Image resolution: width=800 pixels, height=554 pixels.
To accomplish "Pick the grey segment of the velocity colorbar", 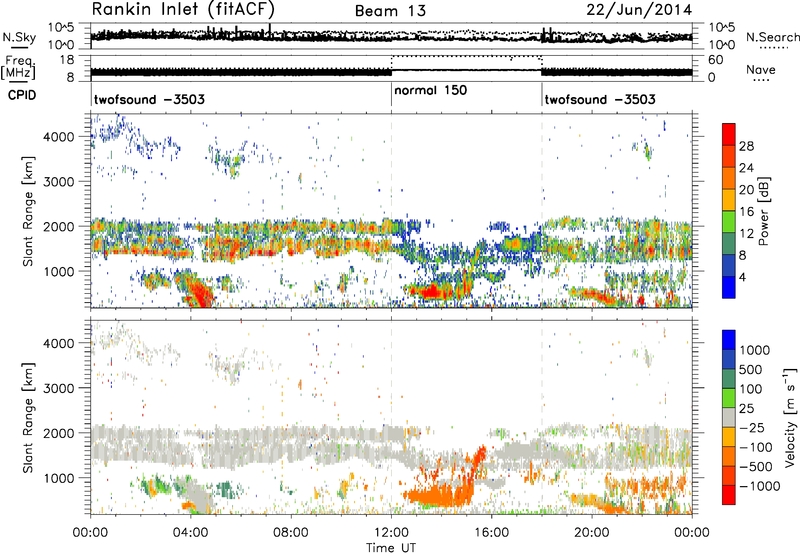I will point(729,417).
